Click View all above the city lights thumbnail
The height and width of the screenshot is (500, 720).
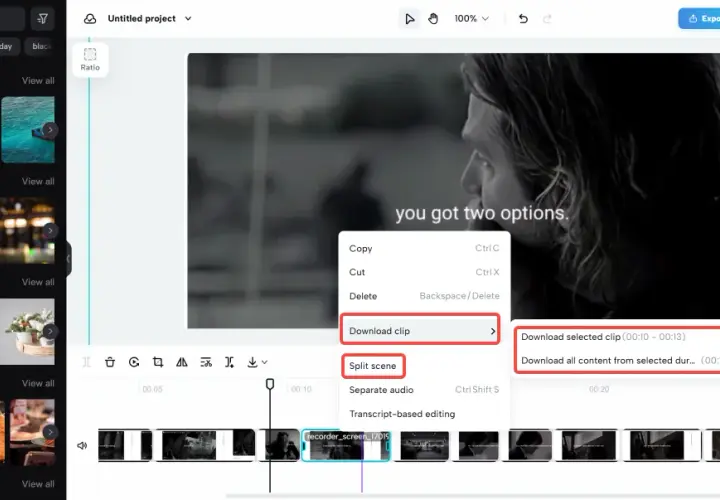tap(38, 181)
